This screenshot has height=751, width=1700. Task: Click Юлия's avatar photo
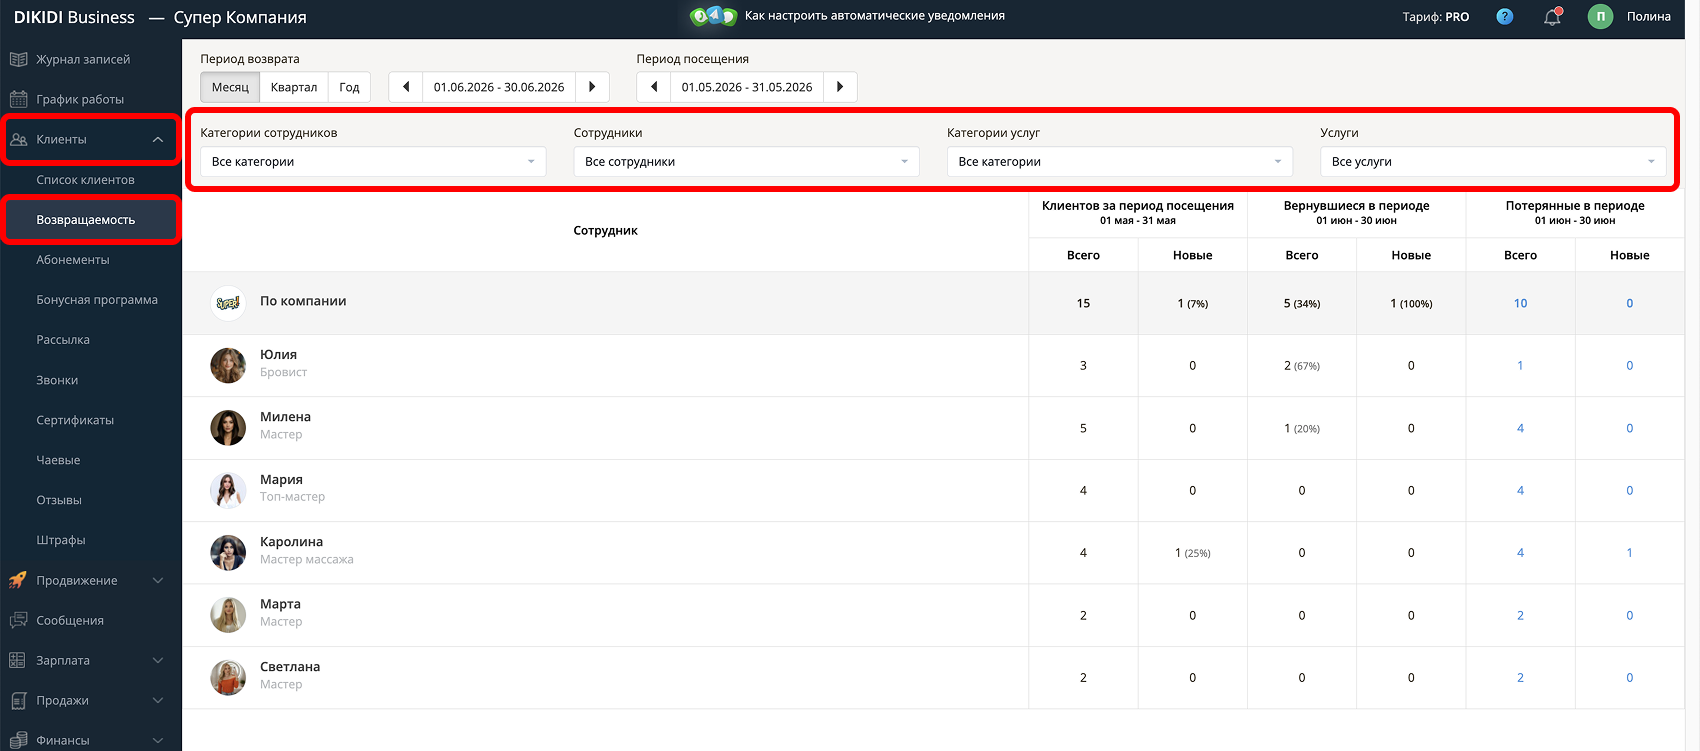pyautogui.click(x=228, y=365)
